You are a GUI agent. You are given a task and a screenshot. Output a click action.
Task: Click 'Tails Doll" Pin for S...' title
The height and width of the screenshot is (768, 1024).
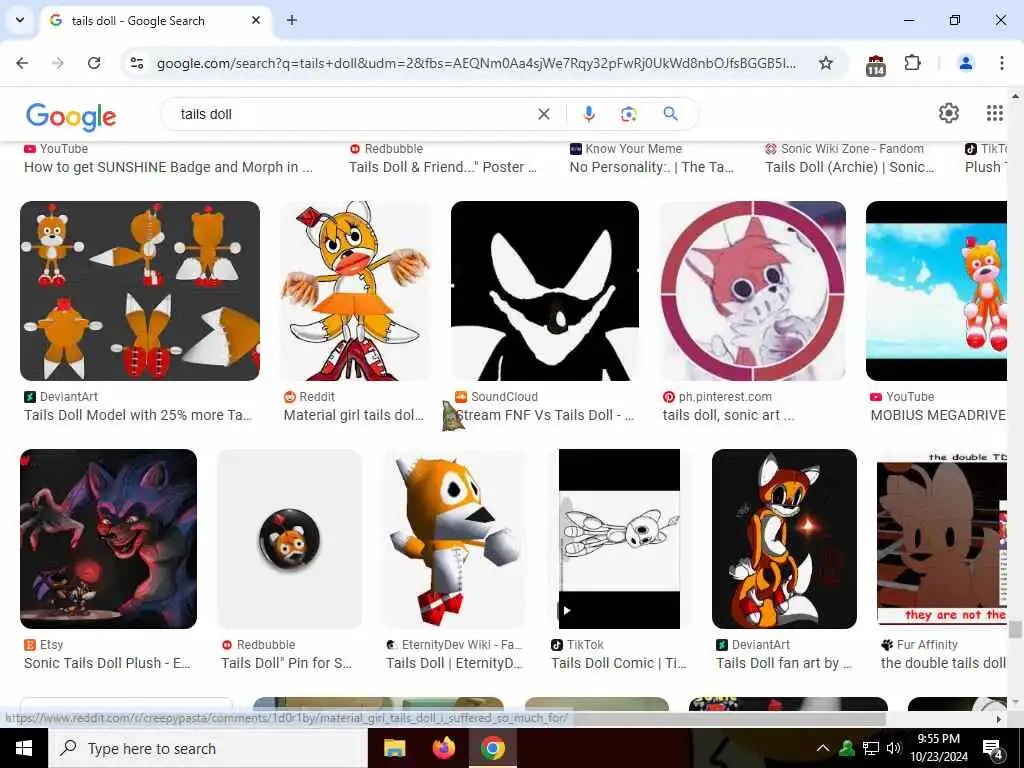tap(286, 664)
